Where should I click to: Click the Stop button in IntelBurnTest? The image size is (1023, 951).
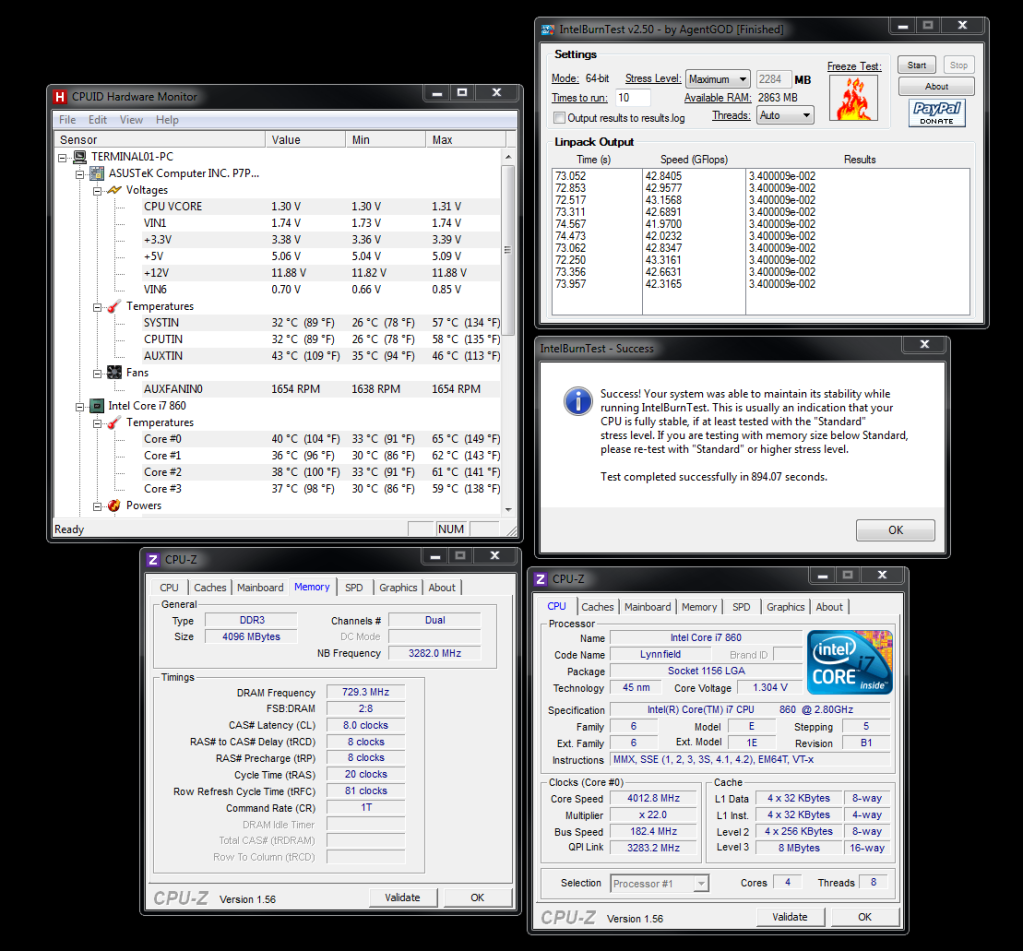coord(958,65)
